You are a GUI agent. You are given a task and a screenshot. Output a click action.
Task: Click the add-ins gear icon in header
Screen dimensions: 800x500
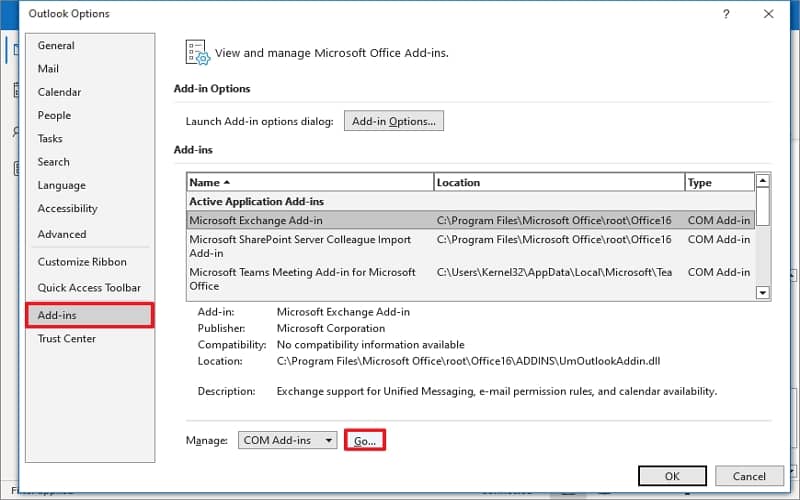click(x=197, y=53)
